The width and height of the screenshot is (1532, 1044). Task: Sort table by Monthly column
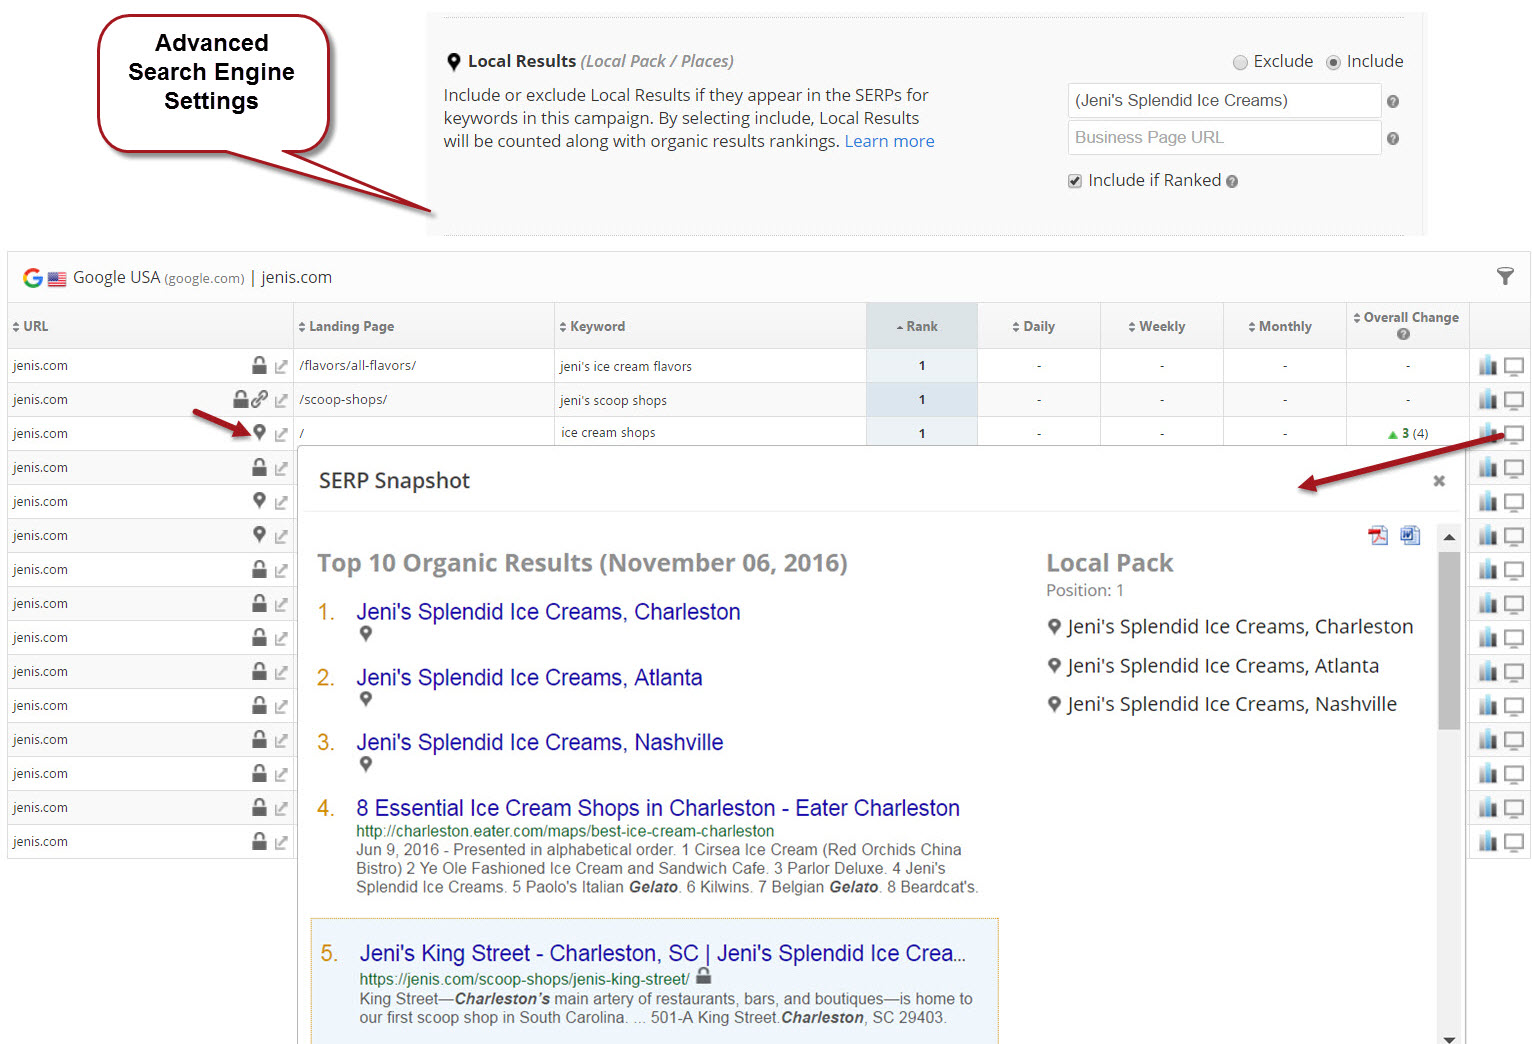(x=1284, y=327)
